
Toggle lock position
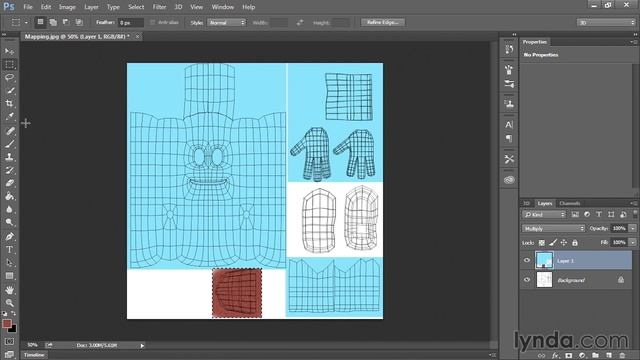tap(564, 242)
